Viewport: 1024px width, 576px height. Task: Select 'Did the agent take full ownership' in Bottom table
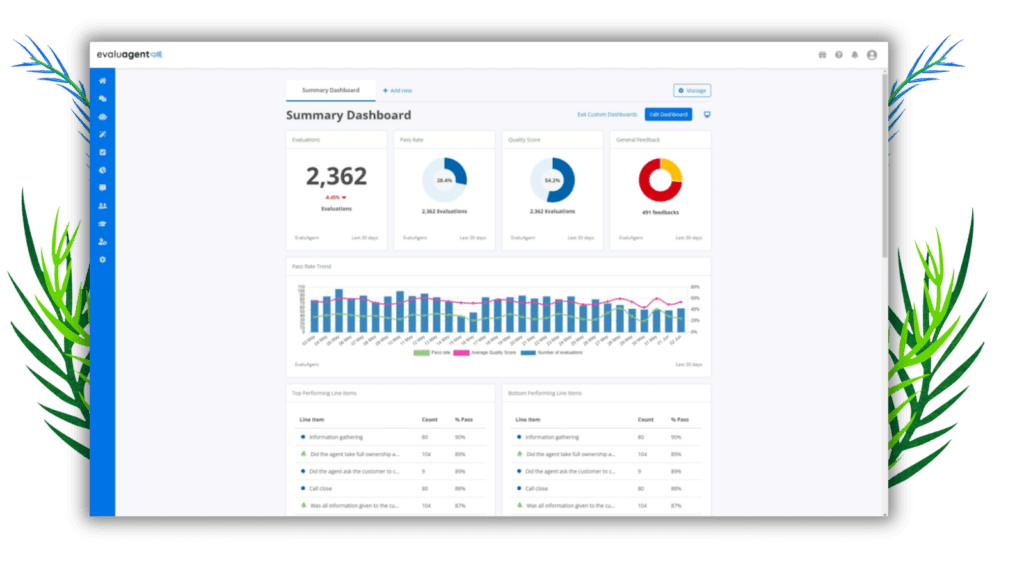click(x=607, y=454)
